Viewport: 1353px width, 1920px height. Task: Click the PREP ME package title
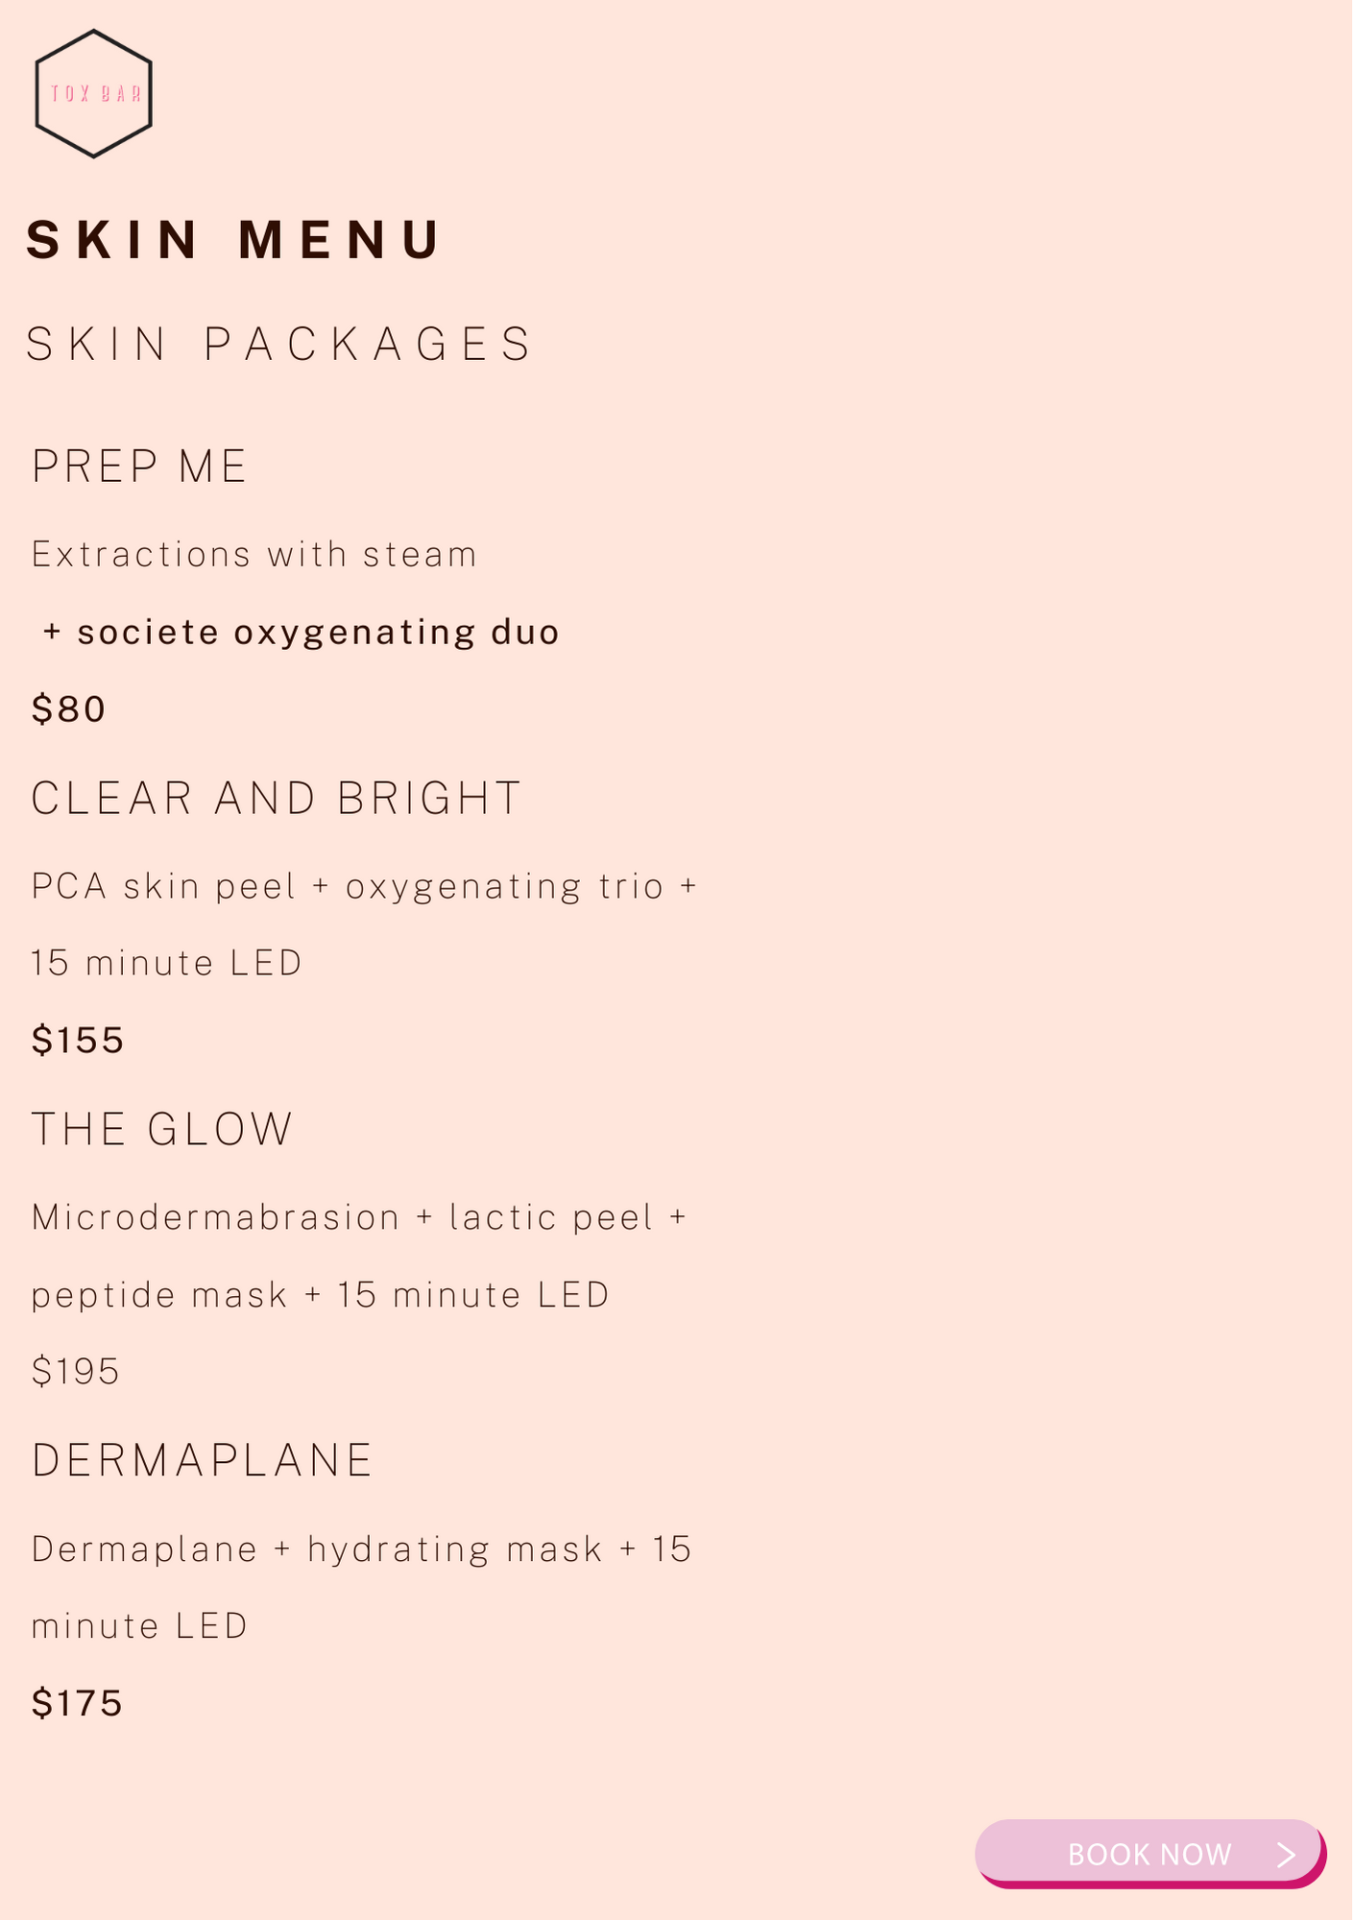[139, 467]
